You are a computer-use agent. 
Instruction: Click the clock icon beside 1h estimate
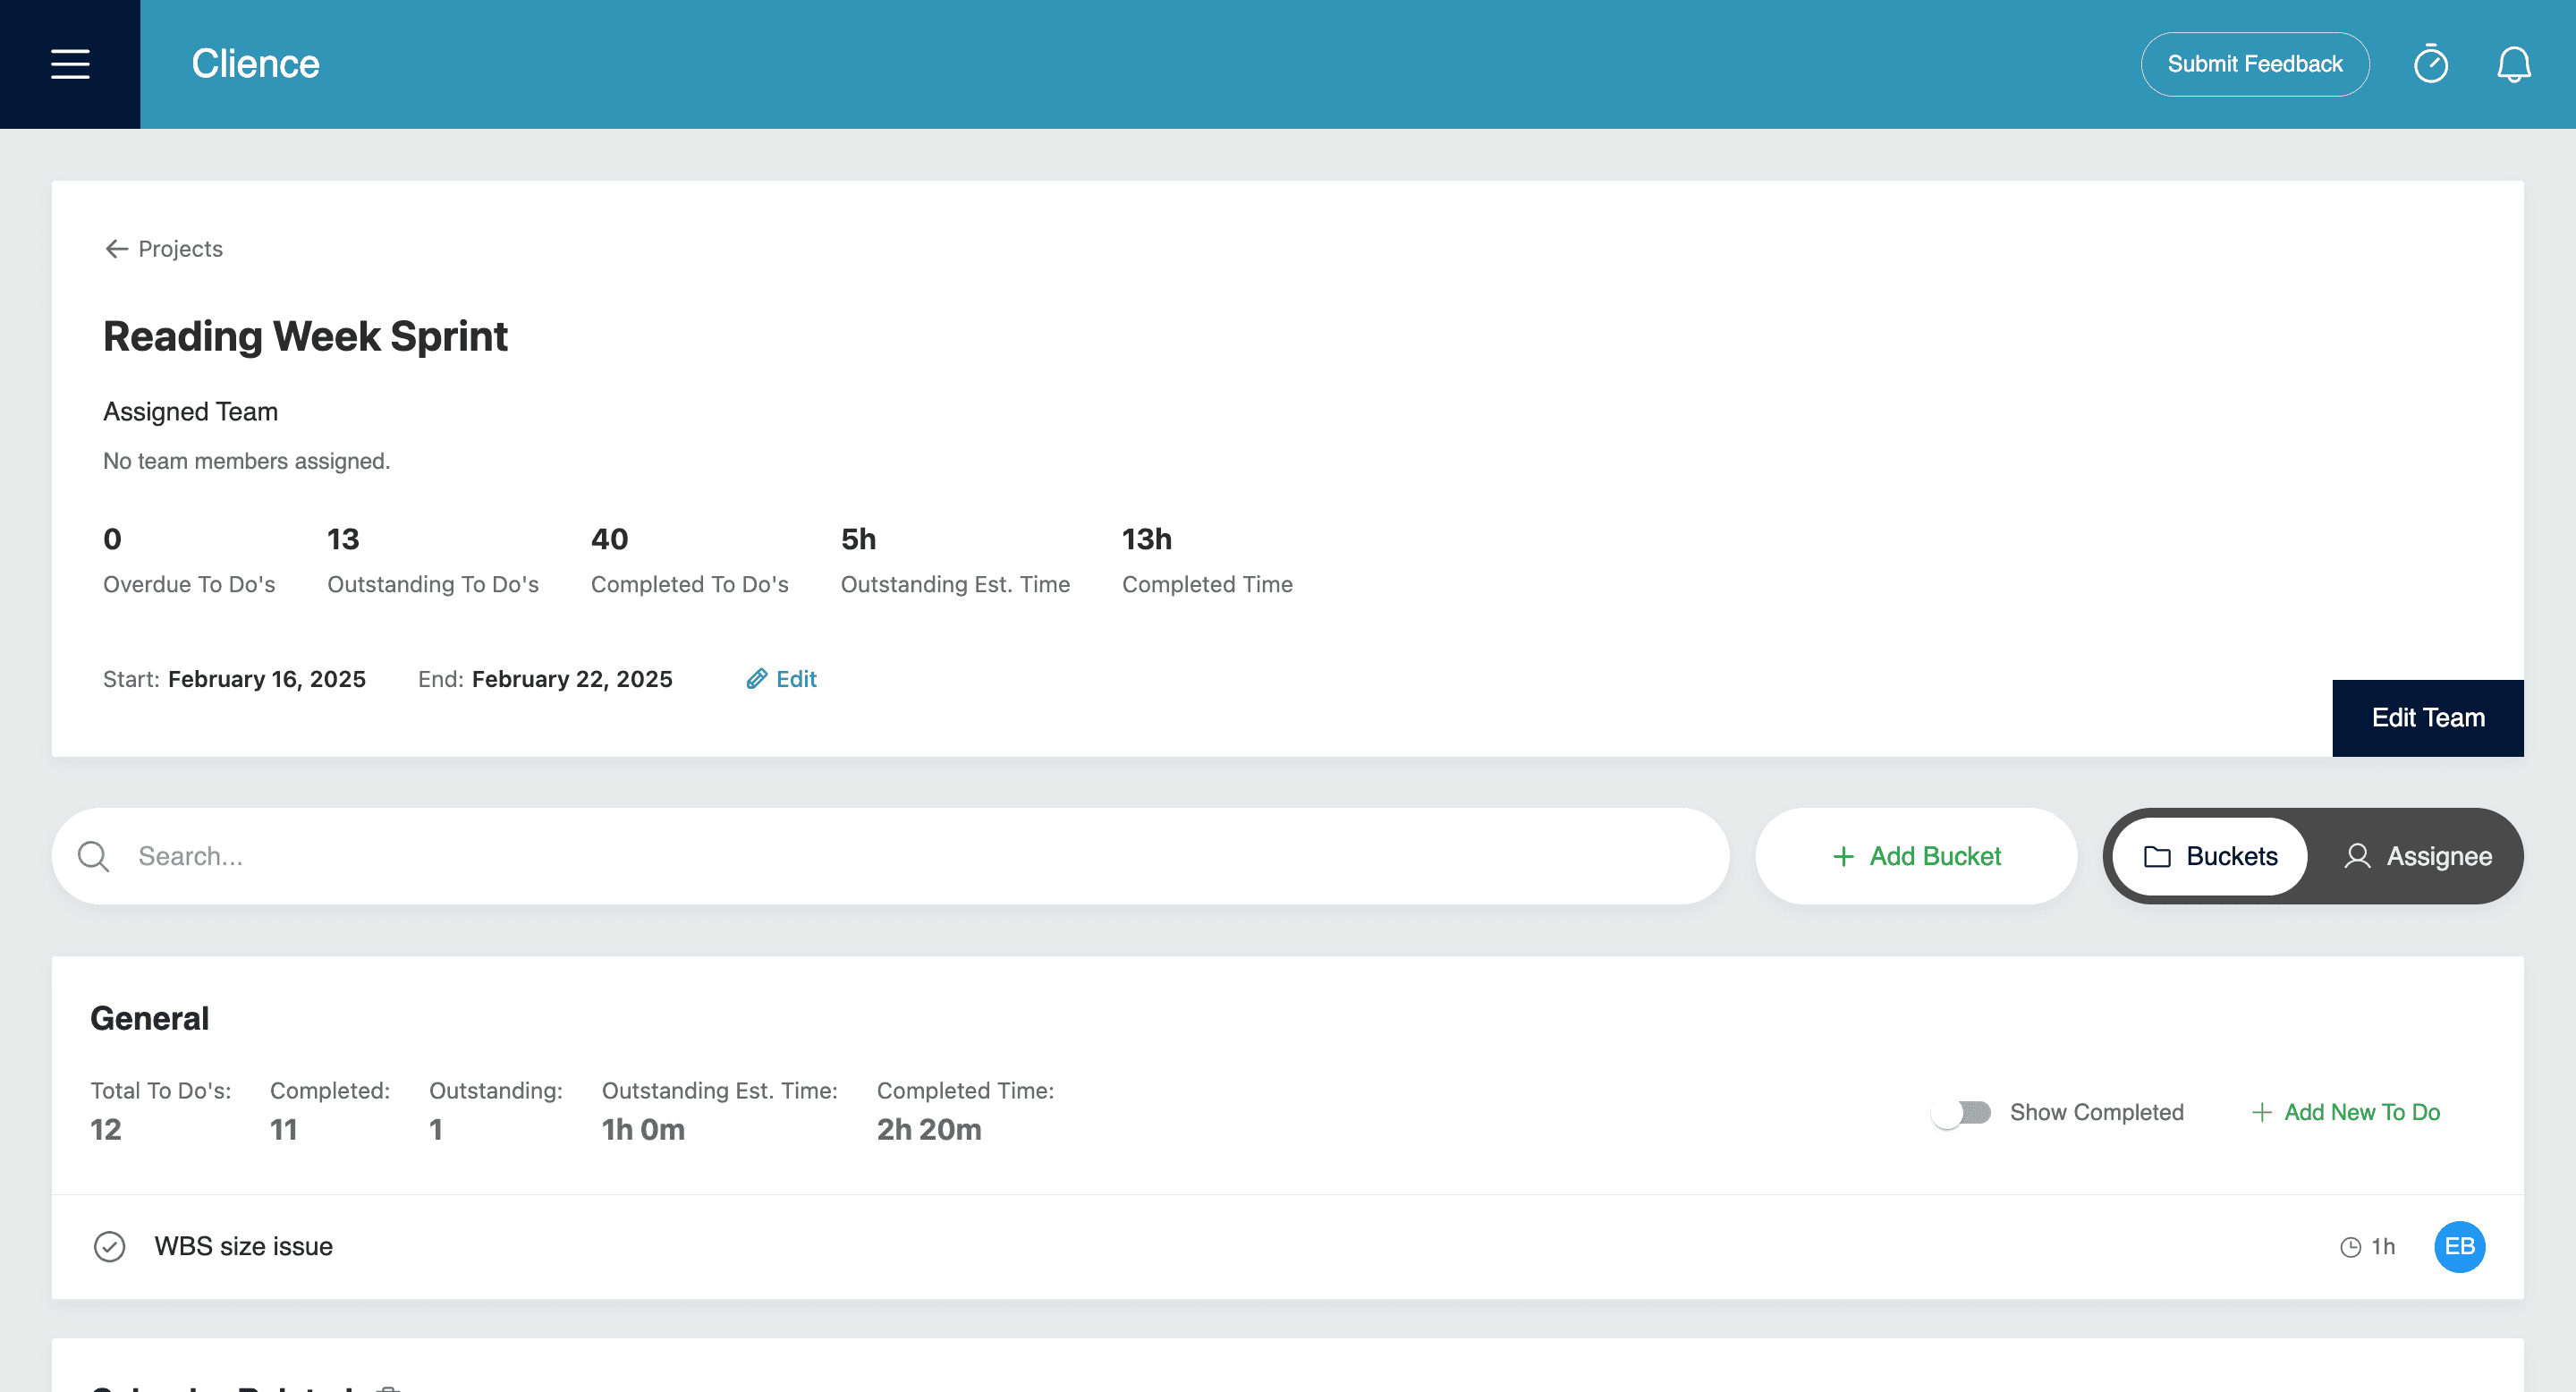click(x=2352, y=1247)
